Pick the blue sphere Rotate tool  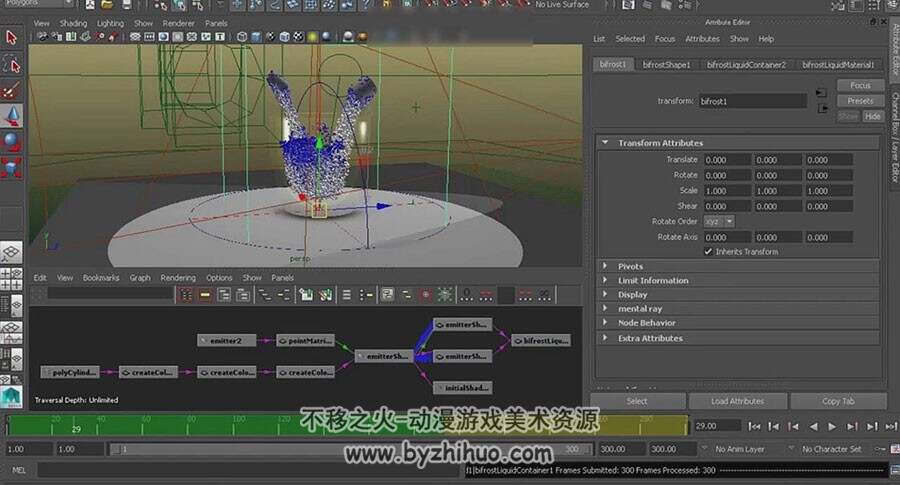click(11, 142)
